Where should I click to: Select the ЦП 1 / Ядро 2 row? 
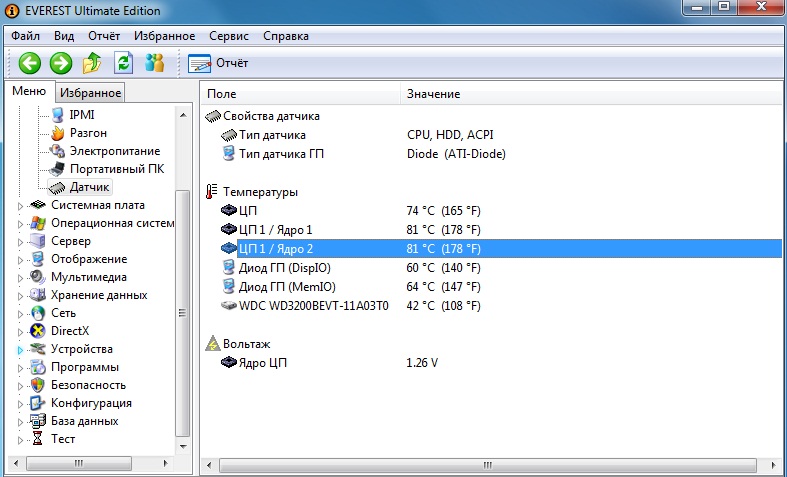[492, 249]
